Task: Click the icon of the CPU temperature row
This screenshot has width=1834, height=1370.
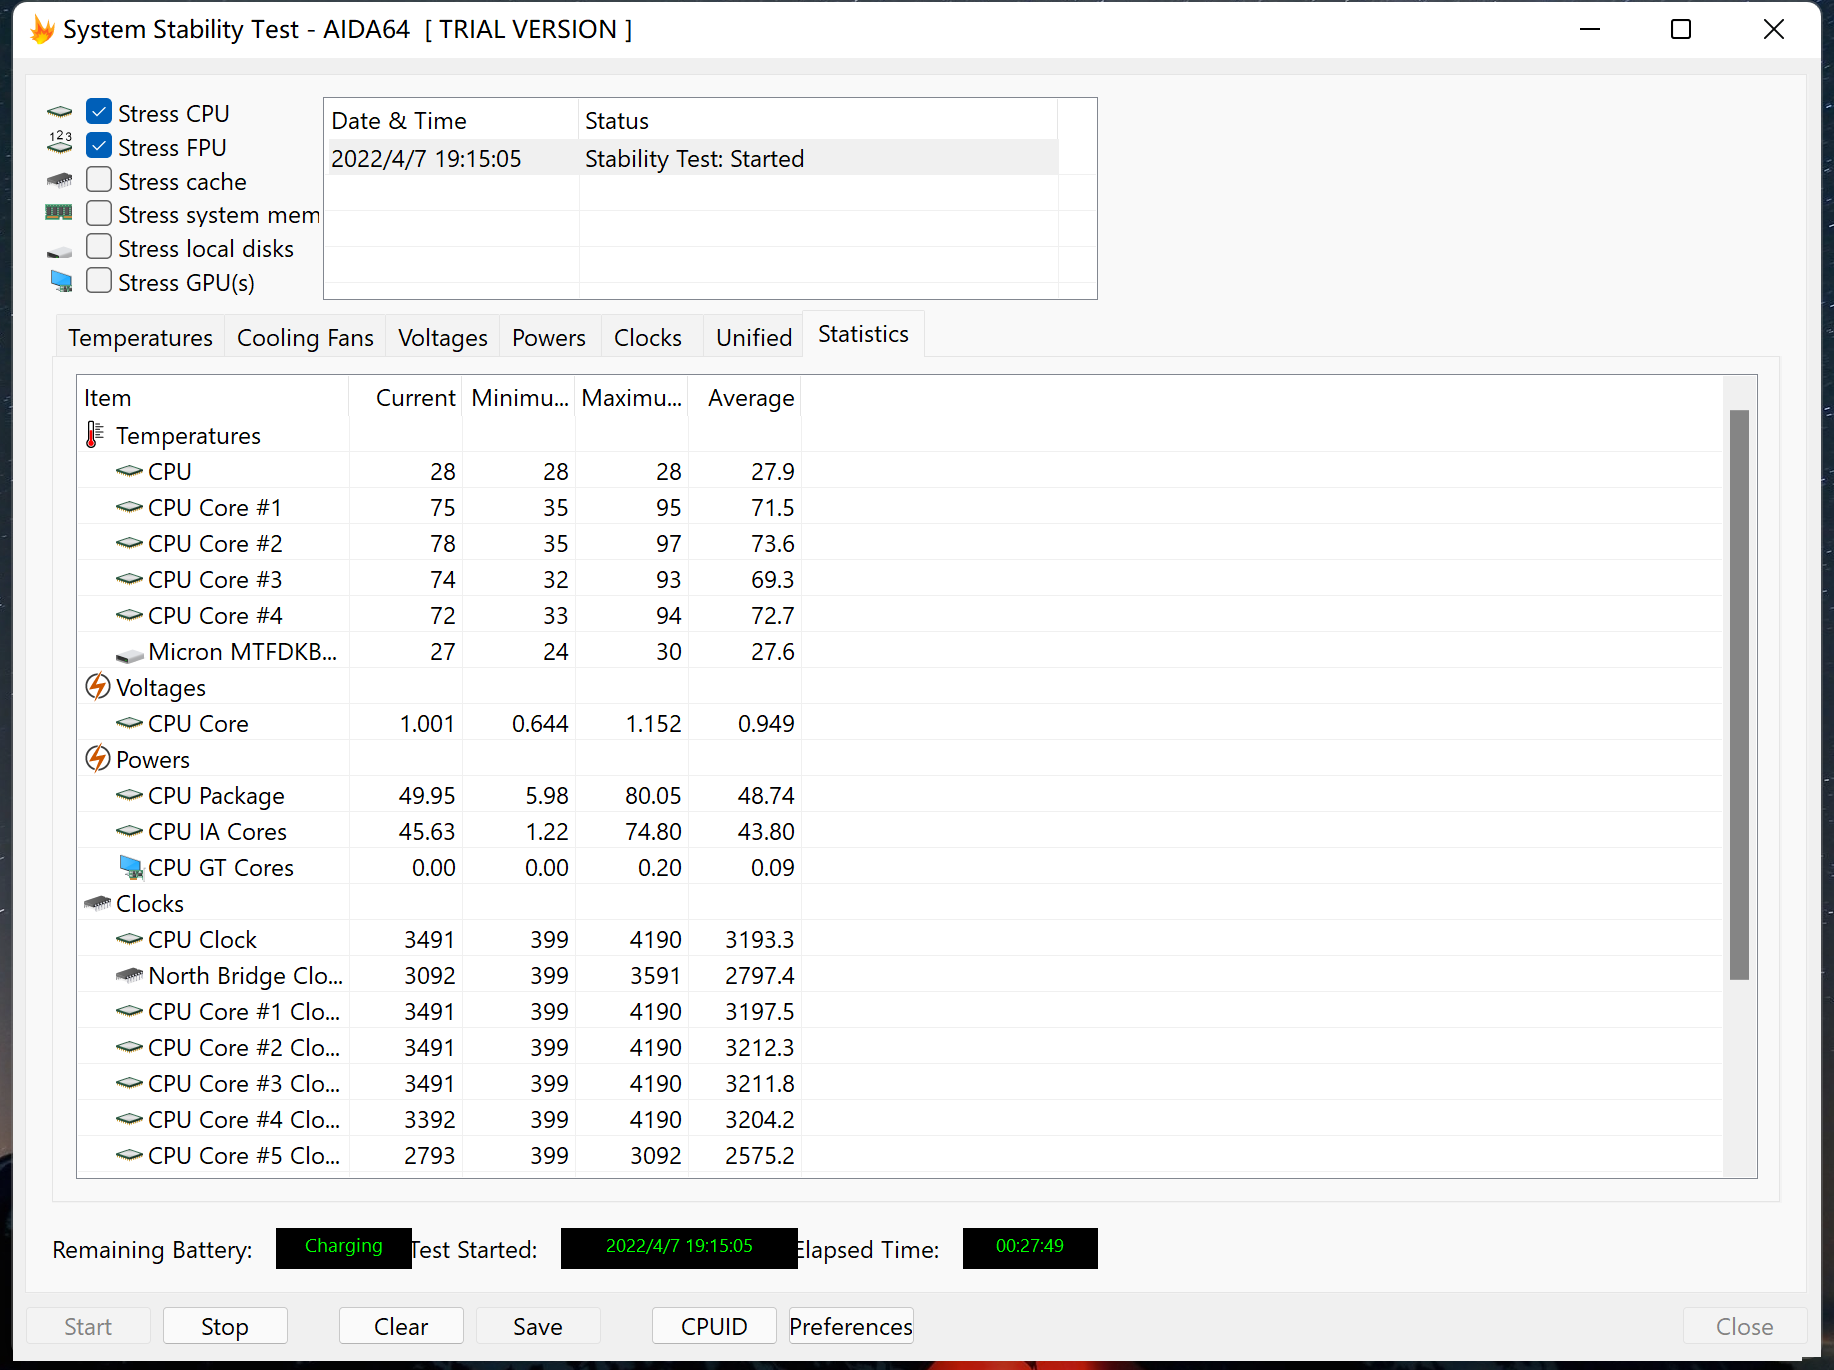Action: [x=129, y=470]
